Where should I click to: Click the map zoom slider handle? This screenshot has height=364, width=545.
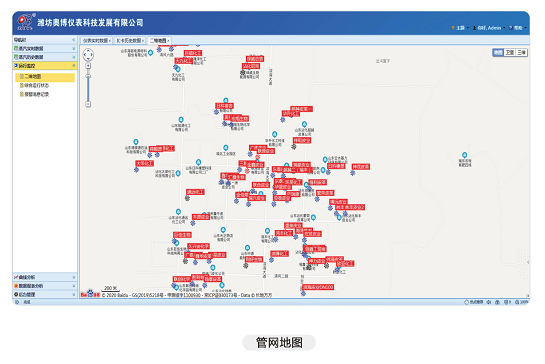click(x=88, y=76)
